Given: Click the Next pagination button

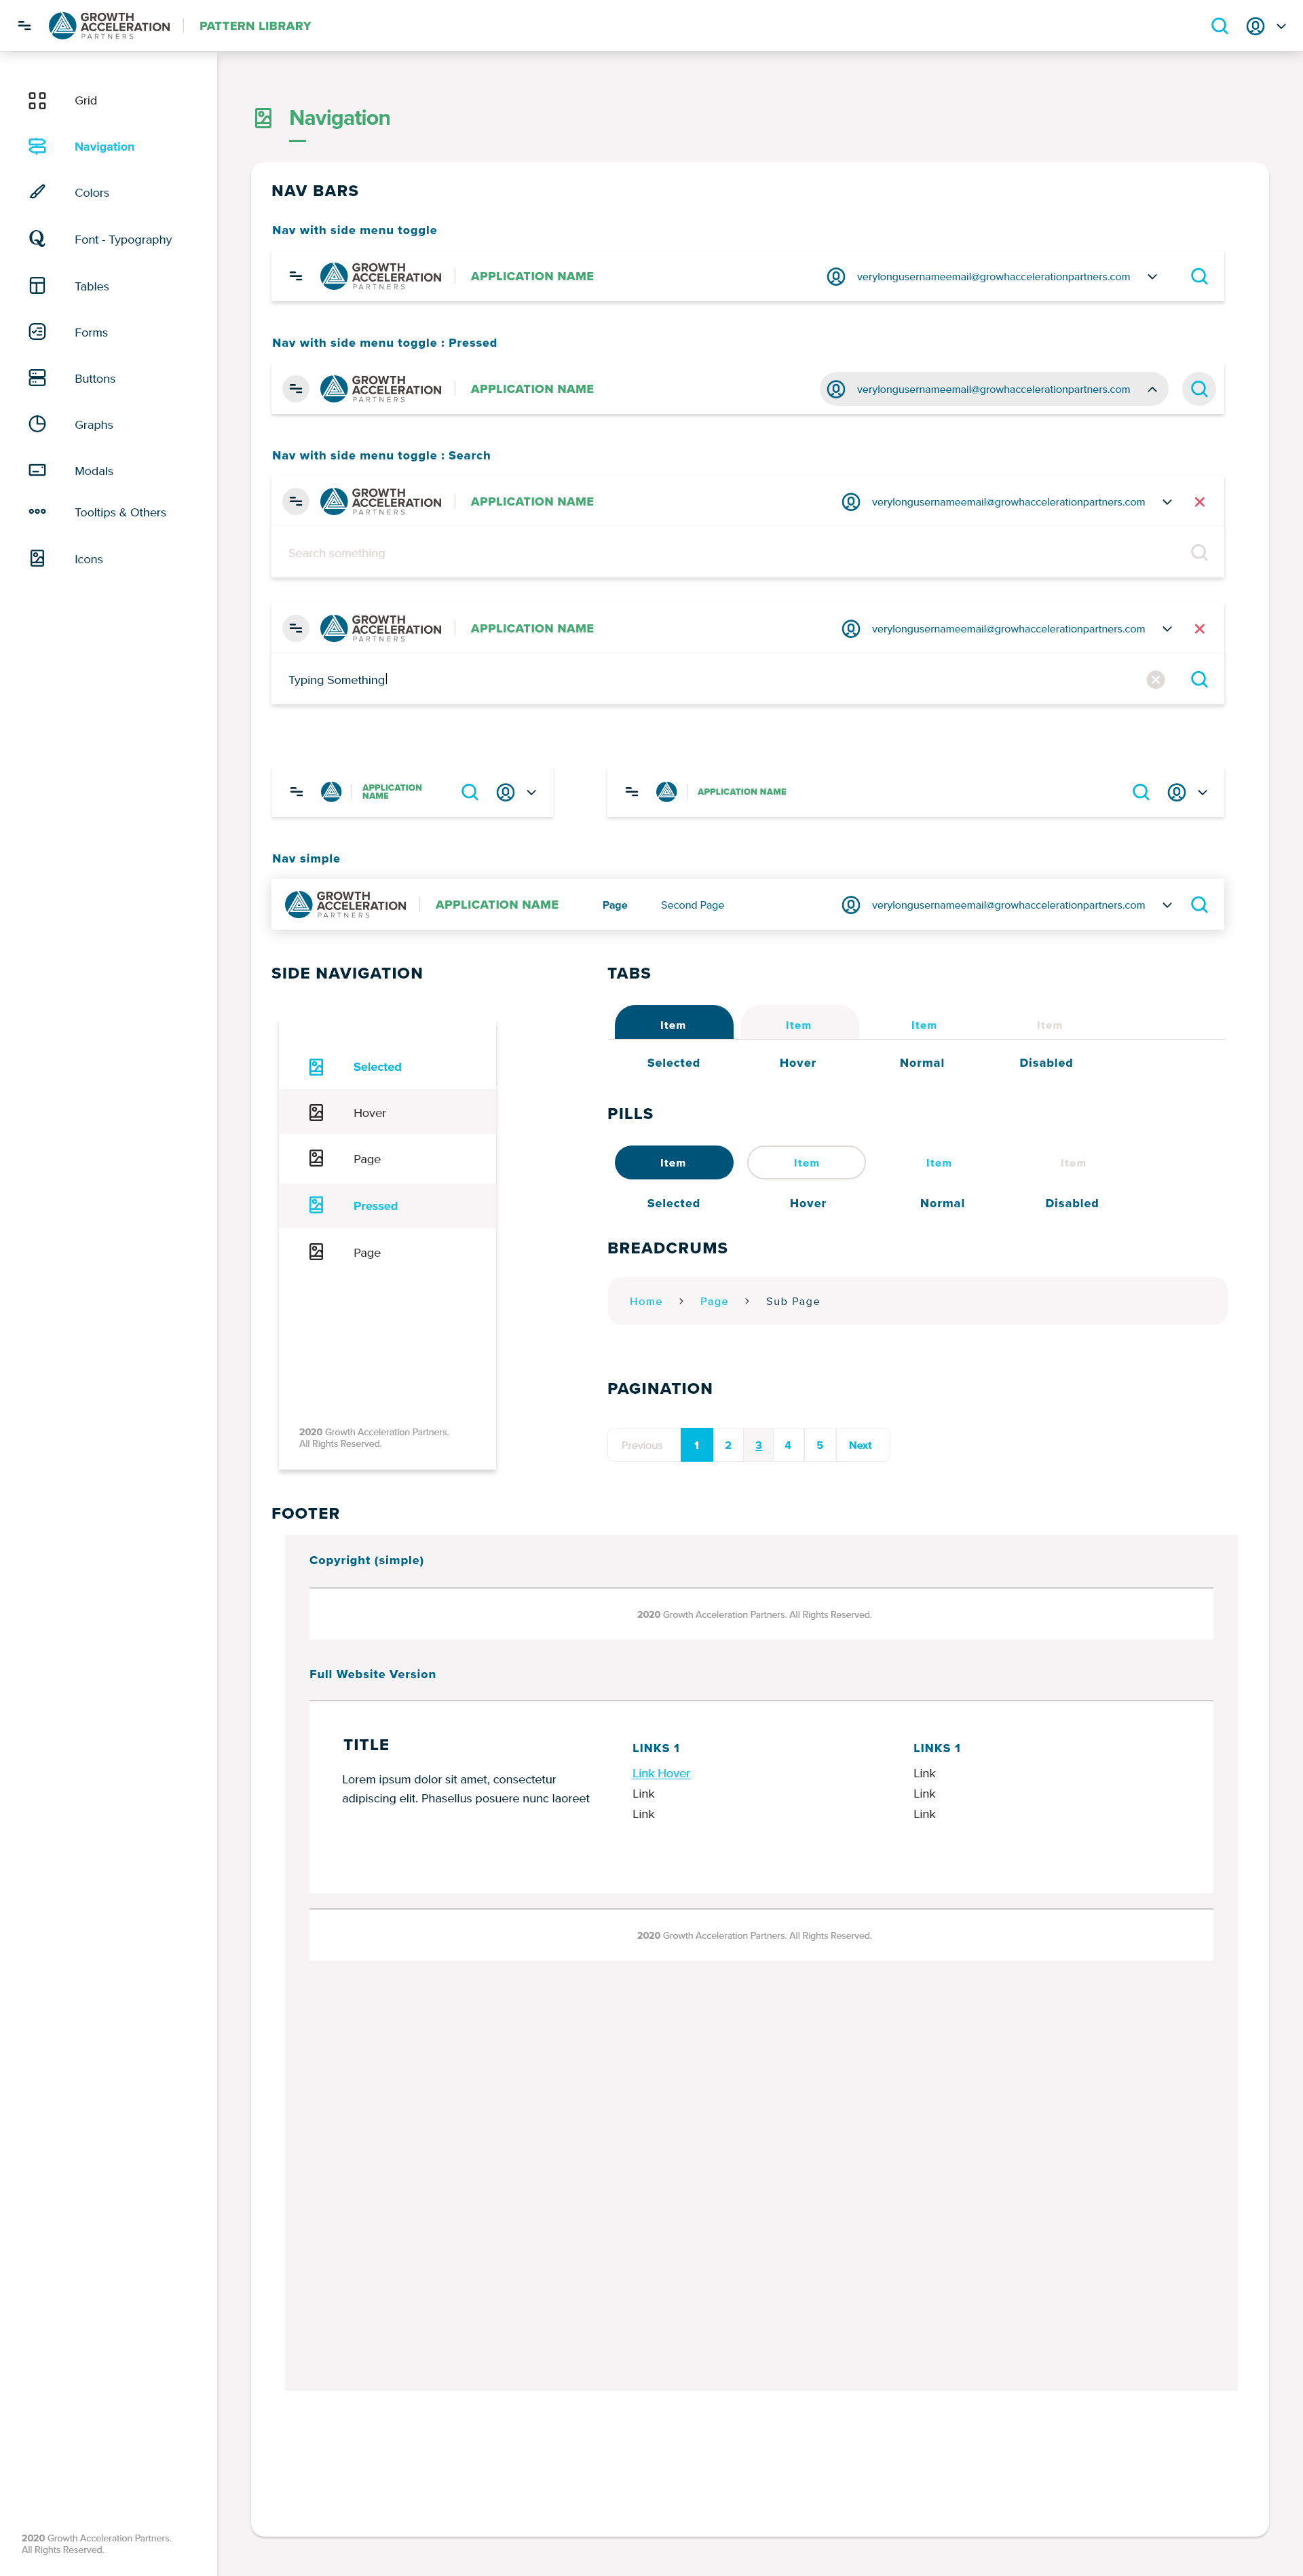Looking at the screenshot, I should click(860, 1445).
